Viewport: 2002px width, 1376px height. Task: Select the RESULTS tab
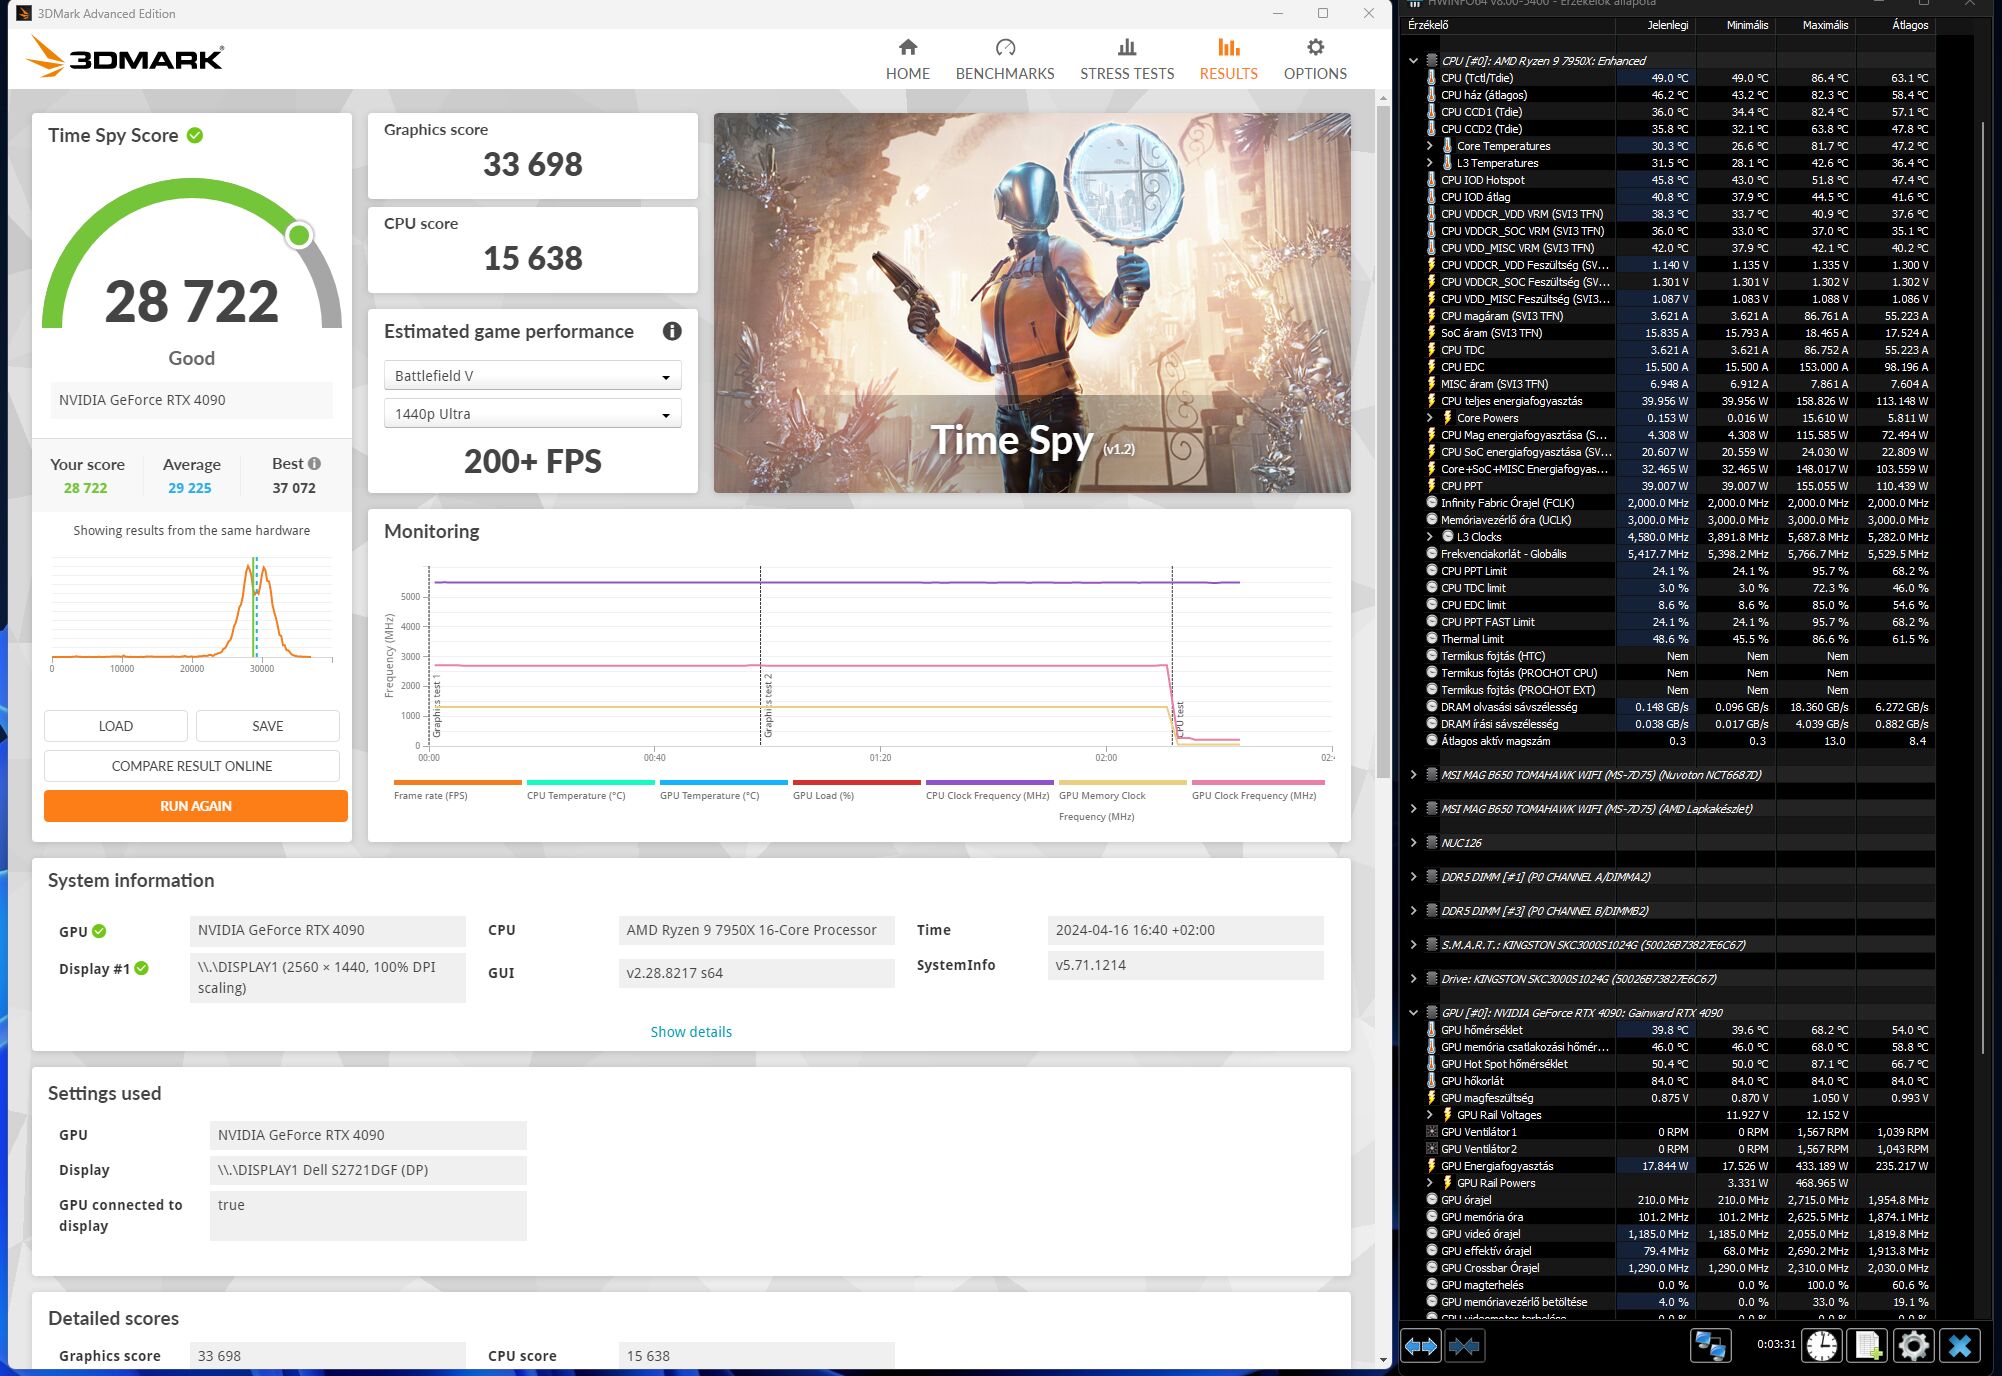[x=1229, y=60]
